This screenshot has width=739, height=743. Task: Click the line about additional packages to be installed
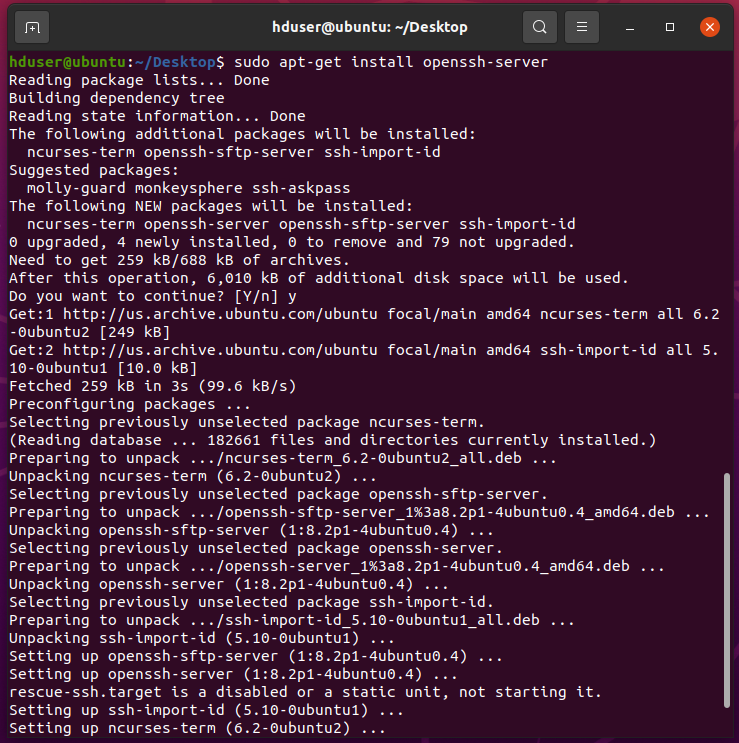tap(242, 134)
